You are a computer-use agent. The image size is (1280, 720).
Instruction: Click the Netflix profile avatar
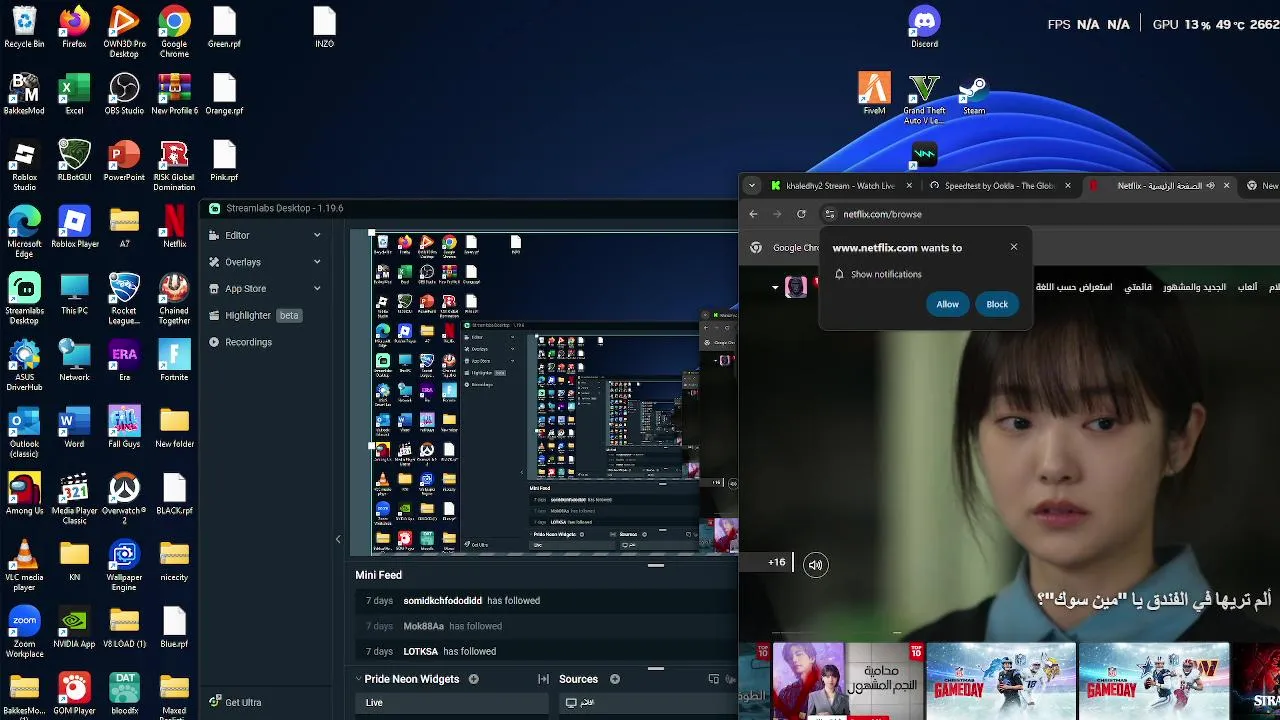(x=796, y=288)
